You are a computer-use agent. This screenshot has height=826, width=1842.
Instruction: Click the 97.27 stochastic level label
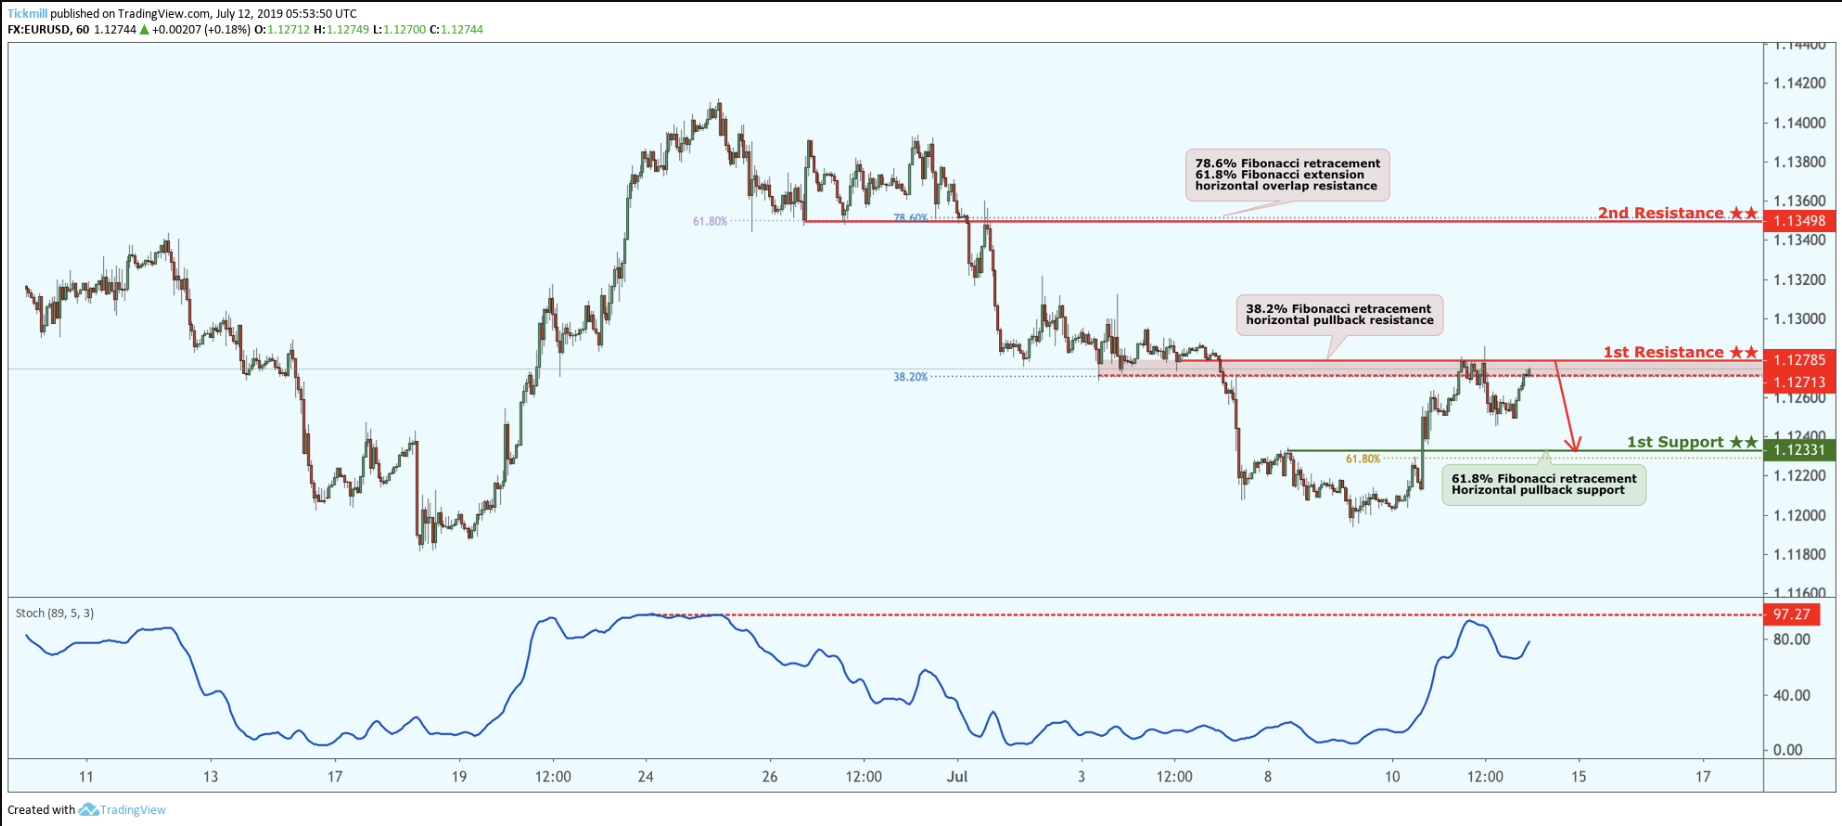coord(1792,615)
